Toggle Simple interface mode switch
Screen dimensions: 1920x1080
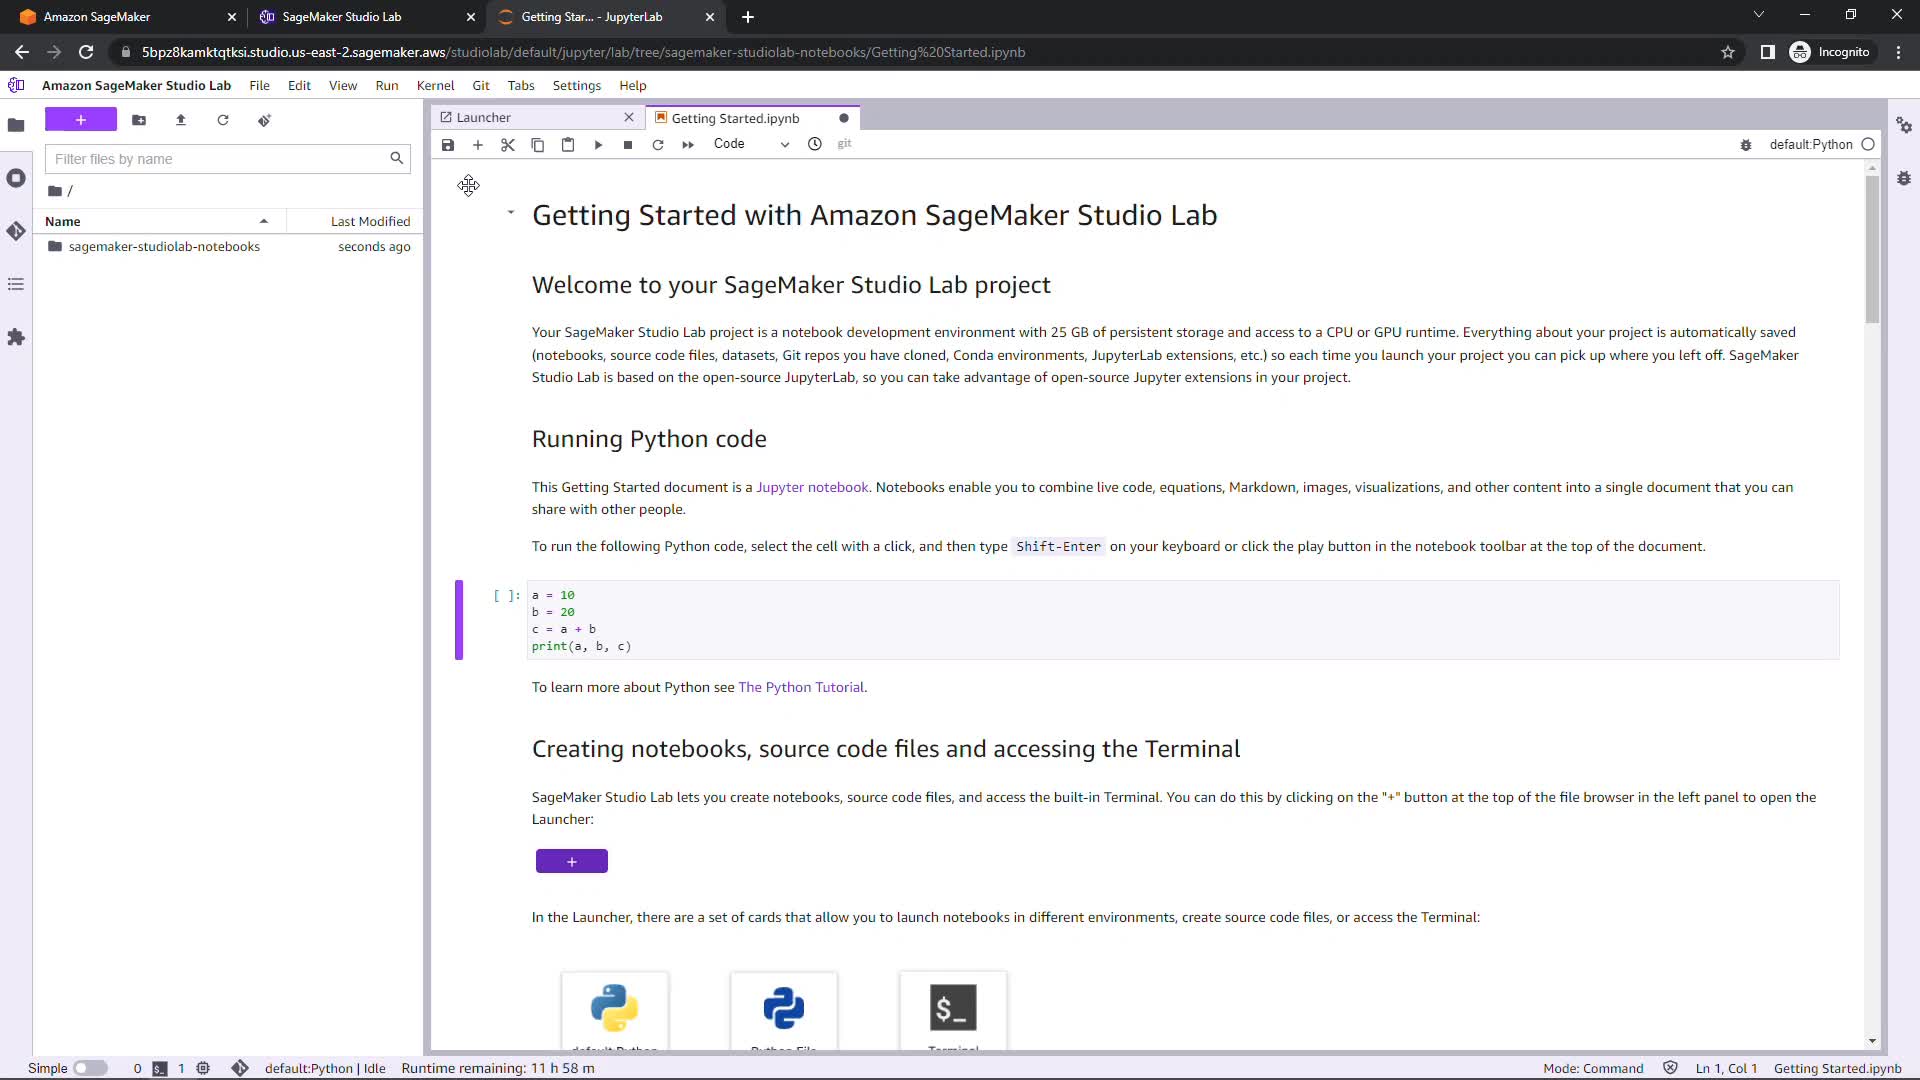90,1068
